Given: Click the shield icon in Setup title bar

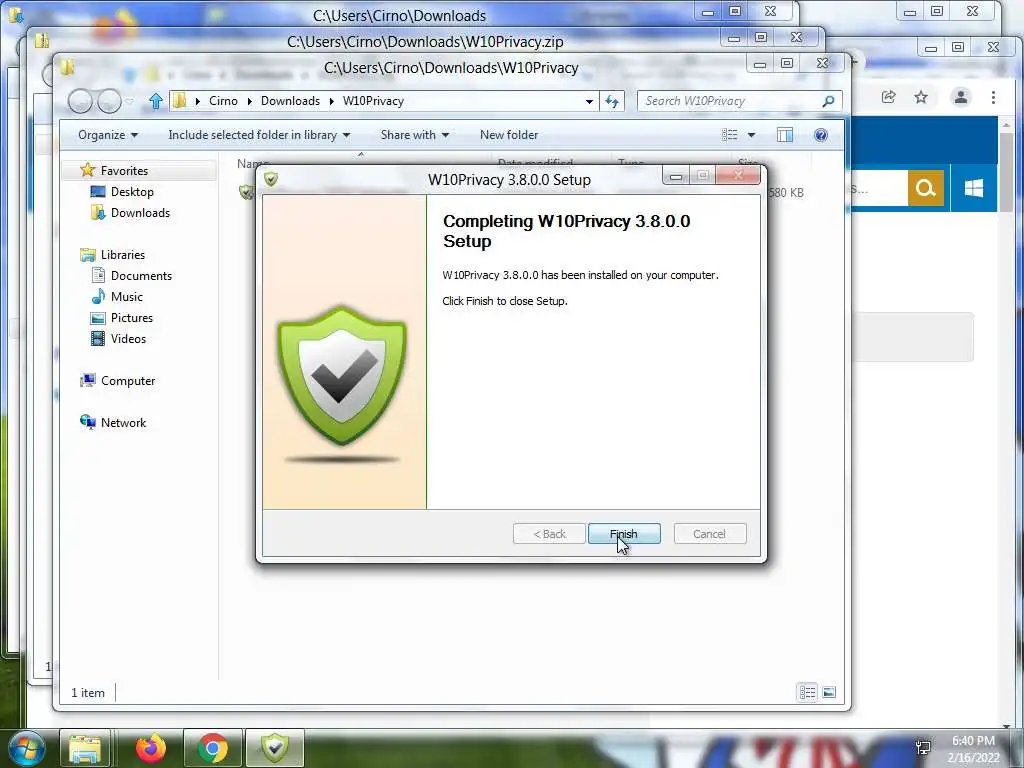Looking at the screenshot, I should click(271, 179).
